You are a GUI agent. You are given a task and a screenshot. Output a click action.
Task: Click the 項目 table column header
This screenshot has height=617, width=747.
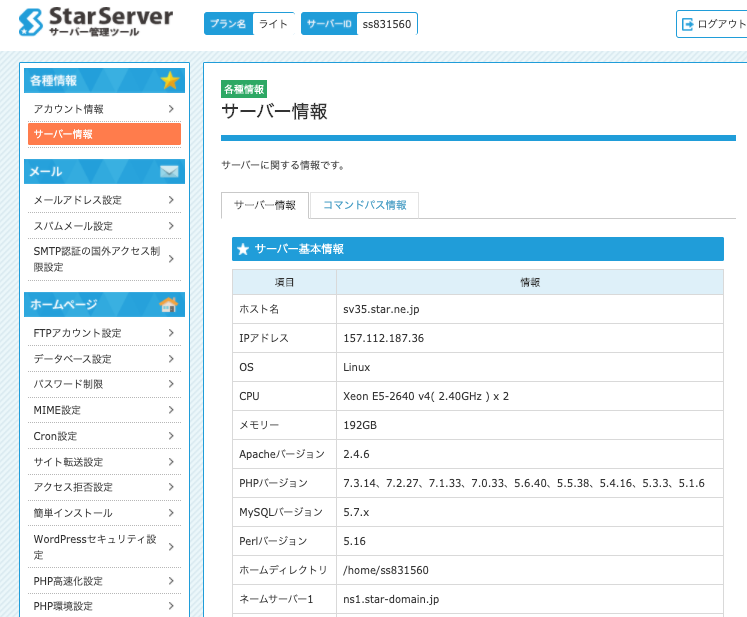tap(284, 282)
